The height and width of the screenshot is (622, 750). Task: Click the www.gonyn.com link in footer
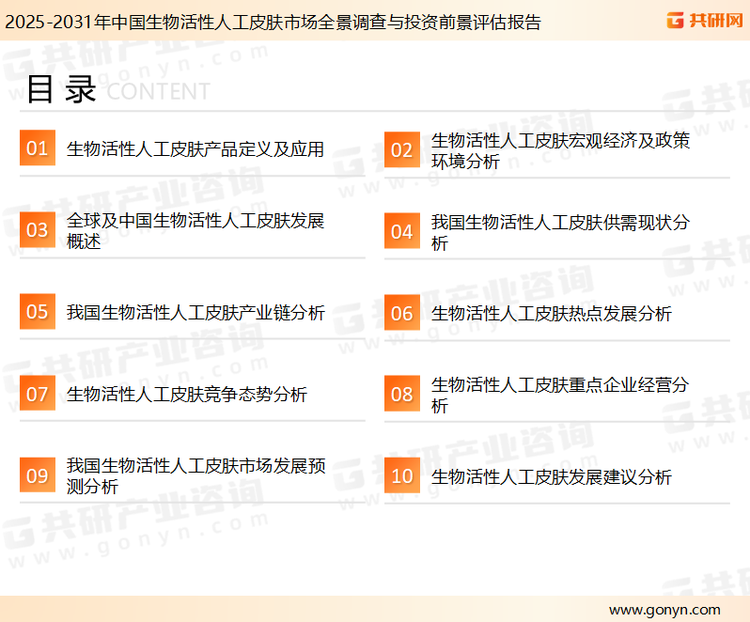point(665,610)
